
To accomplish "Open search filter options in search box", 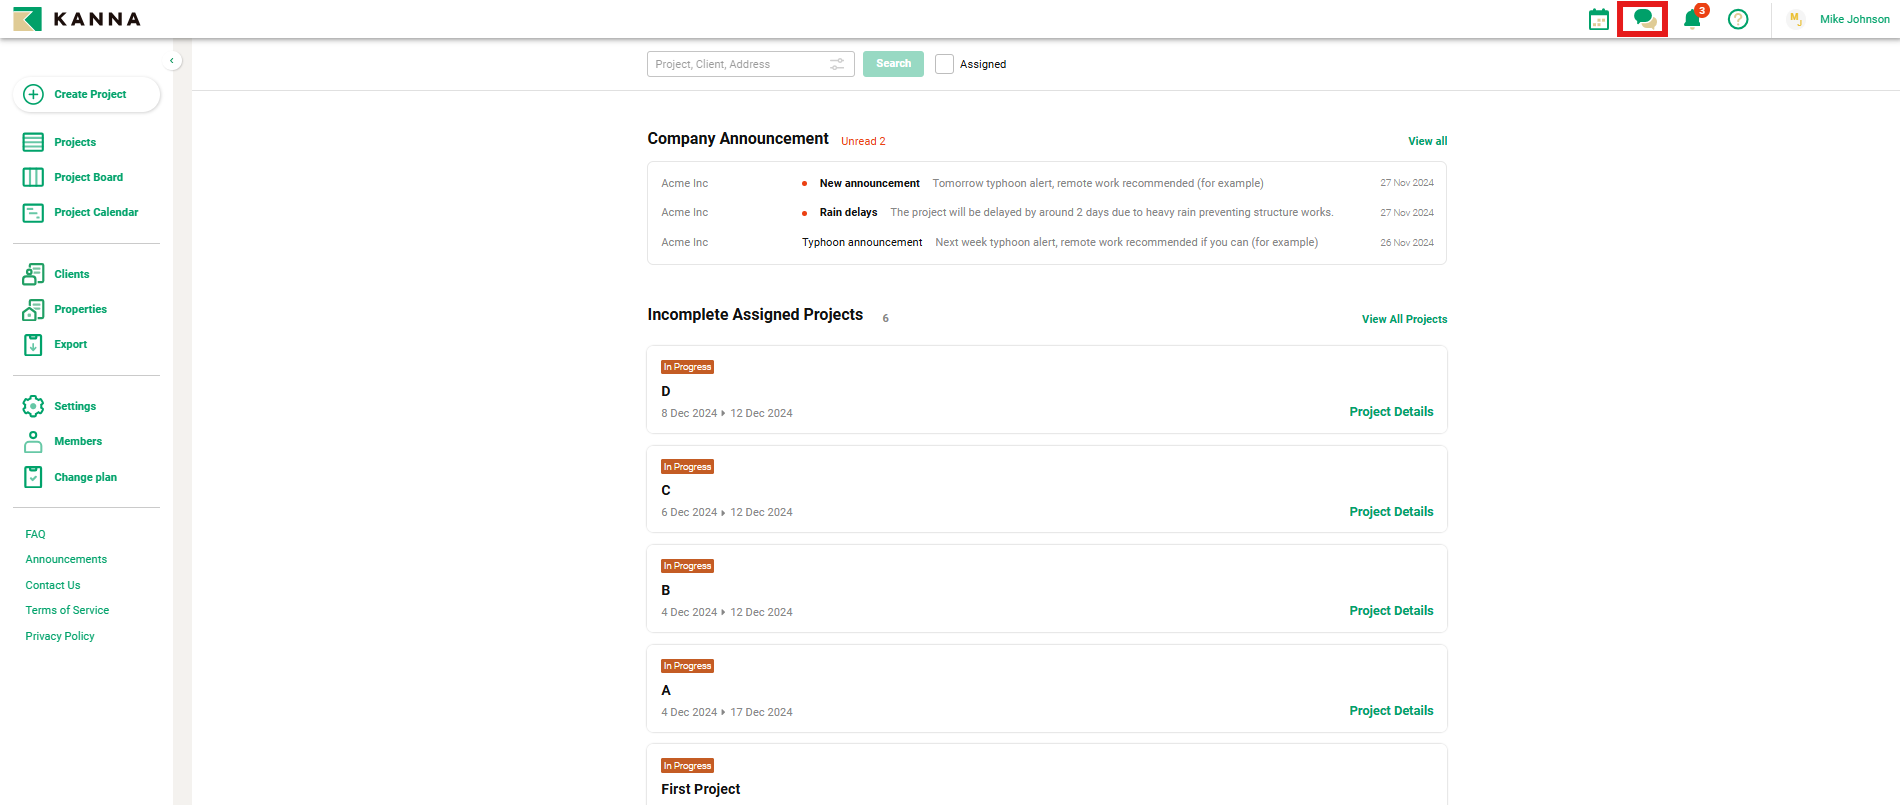I will click(x=837, y=64).
